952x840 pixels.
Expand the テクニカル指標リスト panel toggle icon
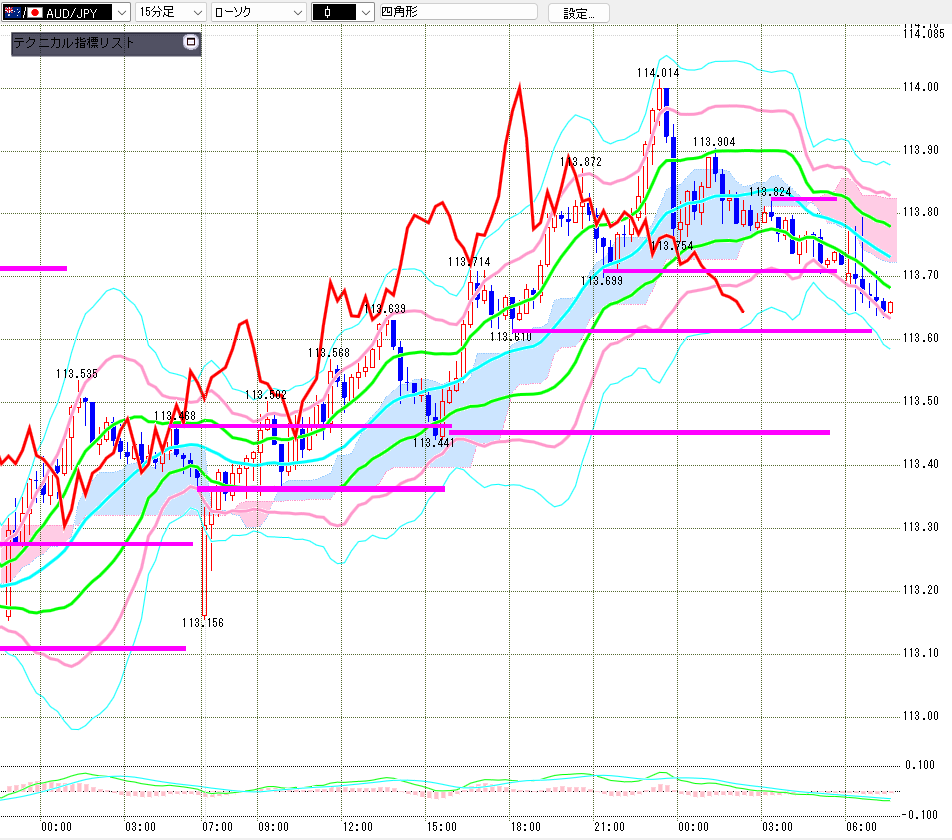pyautogui.click(x=191, y=42)
